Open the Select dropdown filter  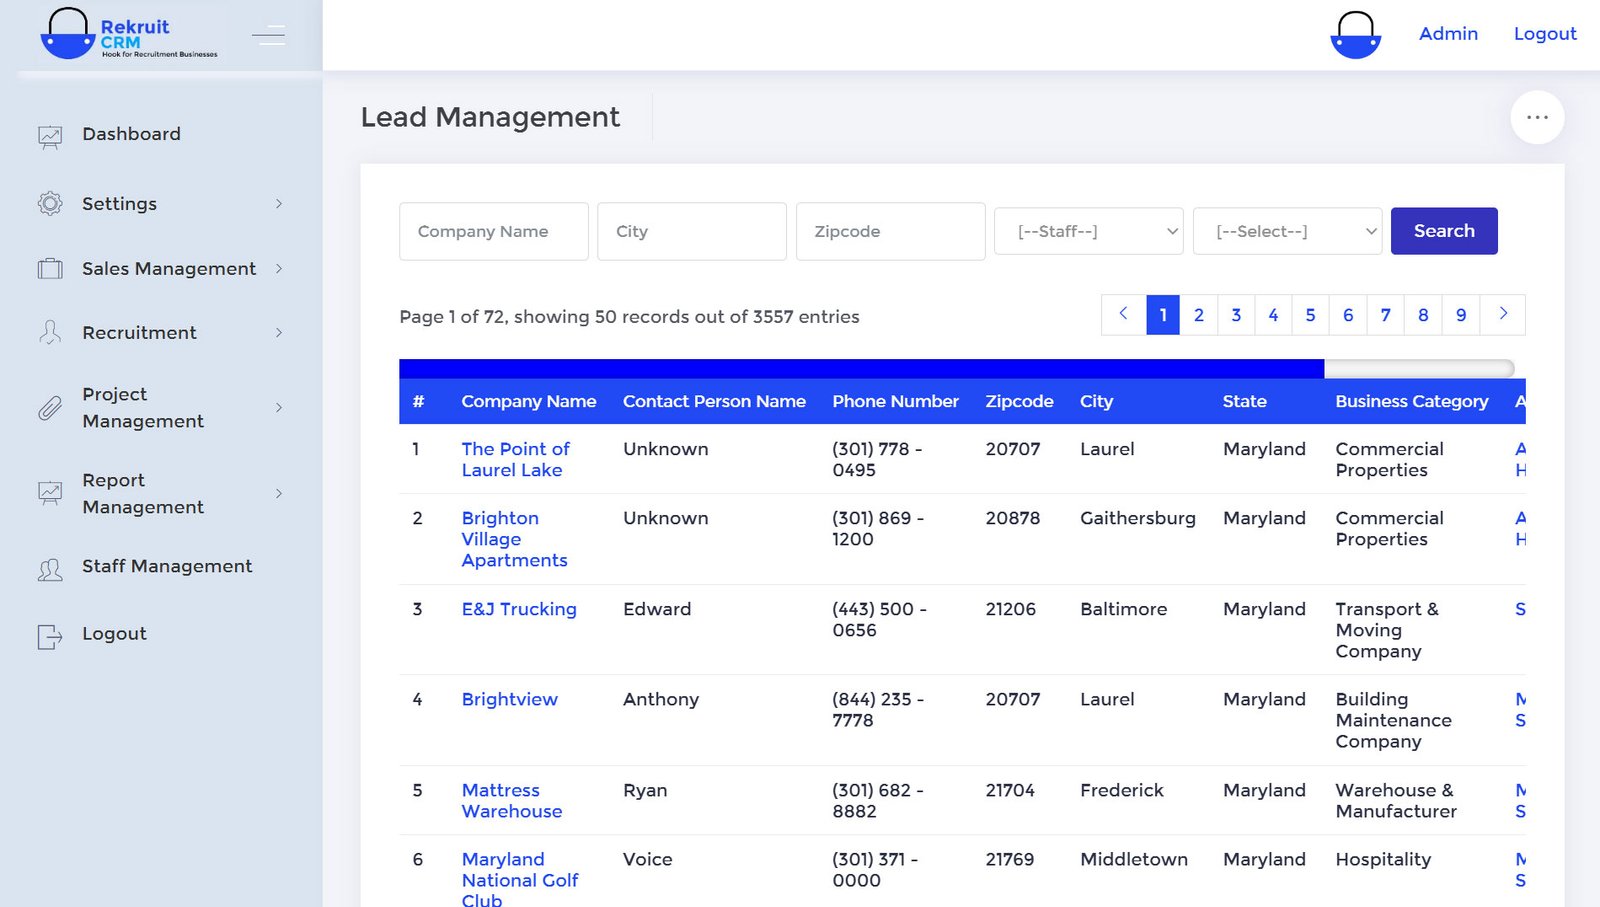tap(1287, 231)
